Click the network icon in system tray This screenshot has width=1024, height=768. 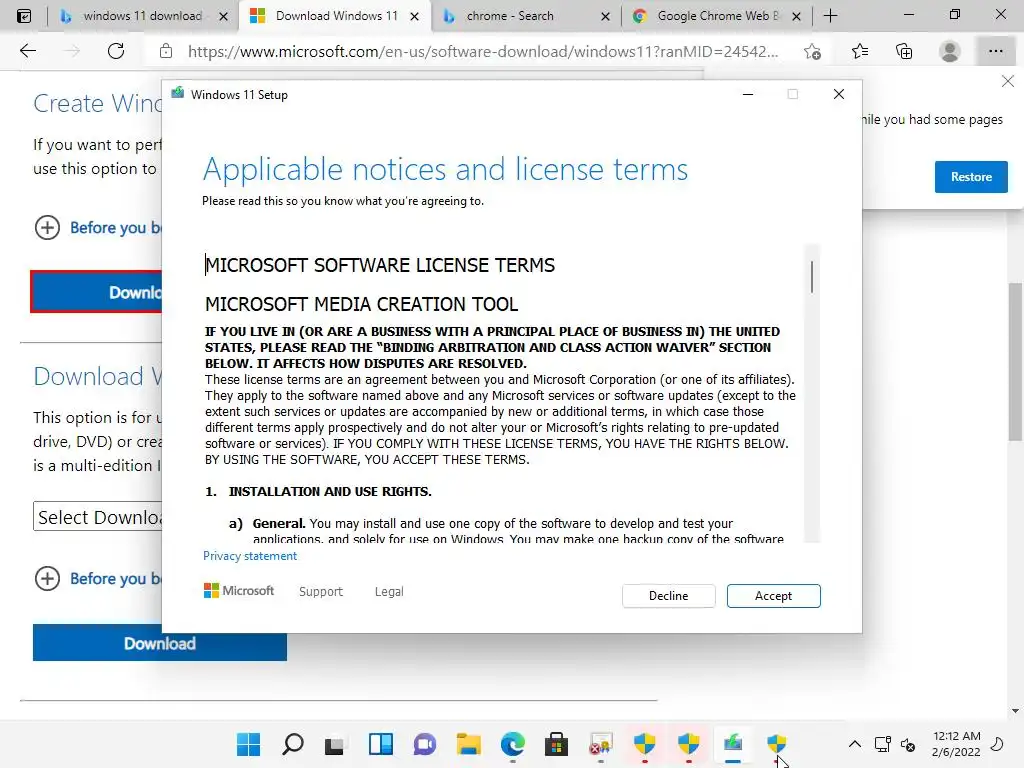coord(882,744)
